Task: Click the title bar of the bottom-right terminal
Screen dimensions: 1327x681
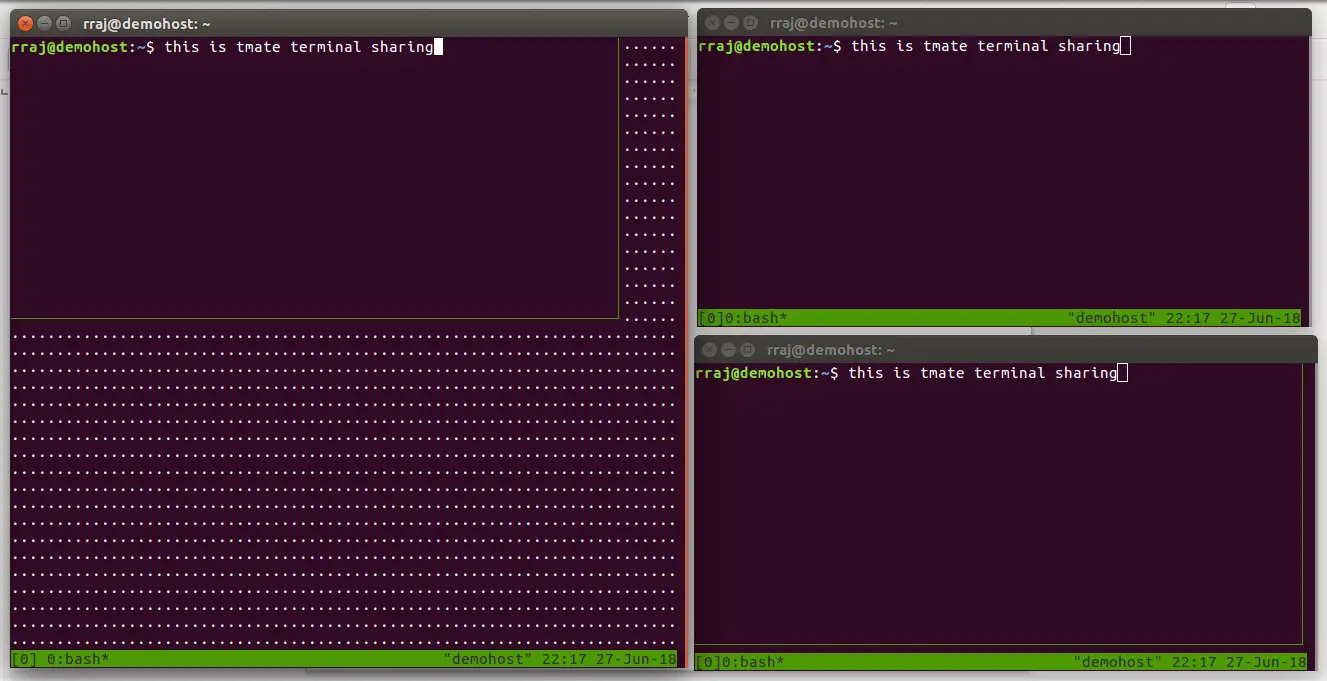Action: click(x=830, y=349)
